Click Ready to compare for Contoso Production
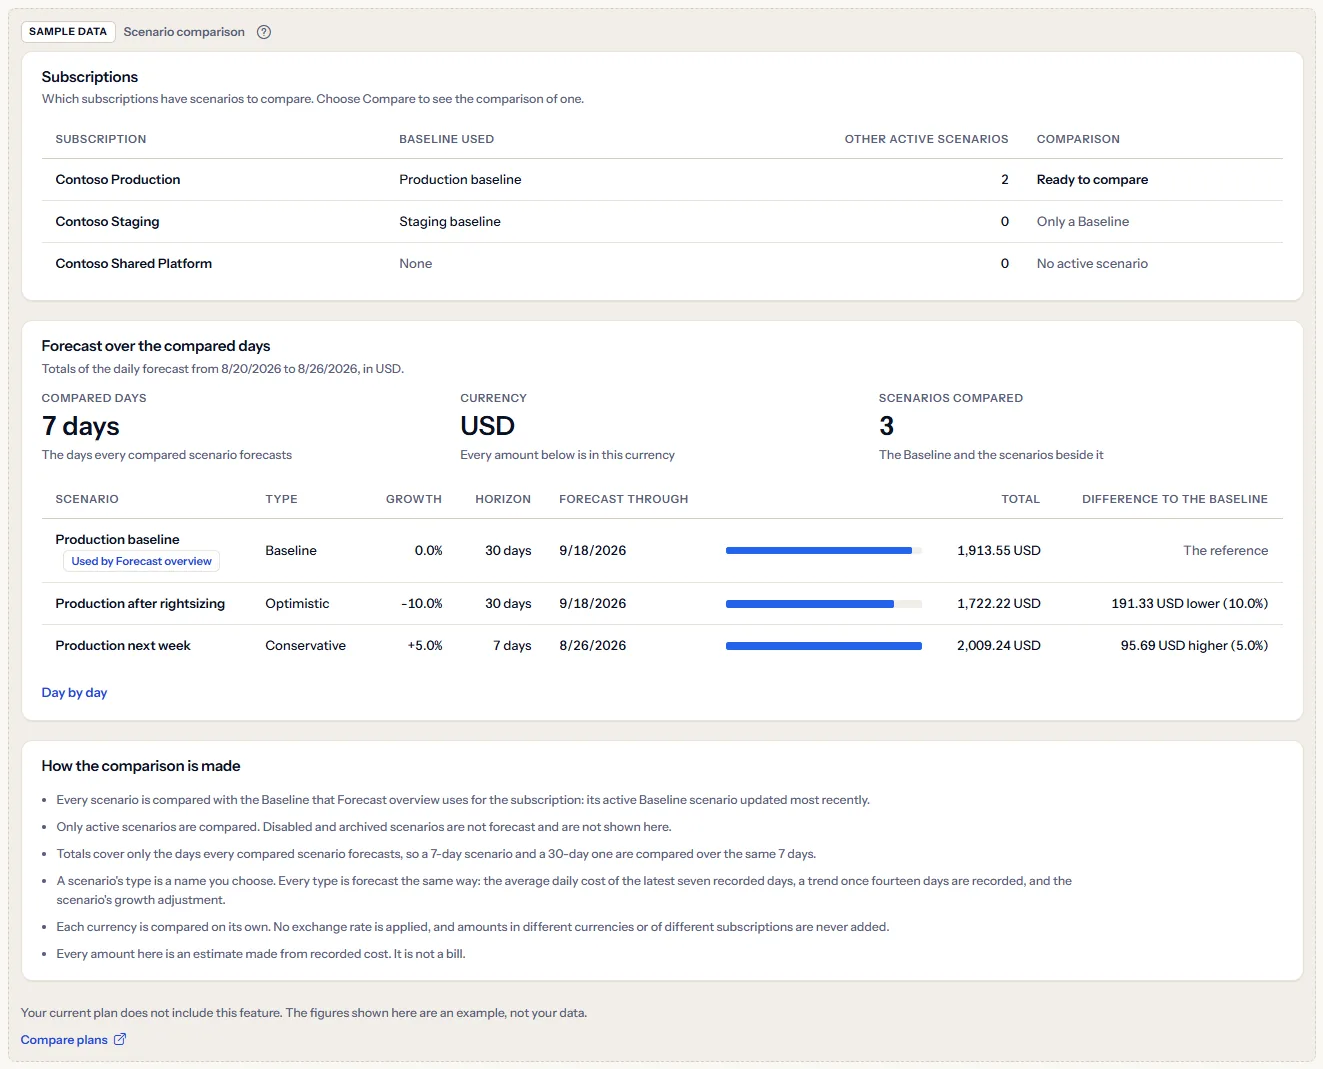Screen dimensions: 1323x1069 point(1092,180)
